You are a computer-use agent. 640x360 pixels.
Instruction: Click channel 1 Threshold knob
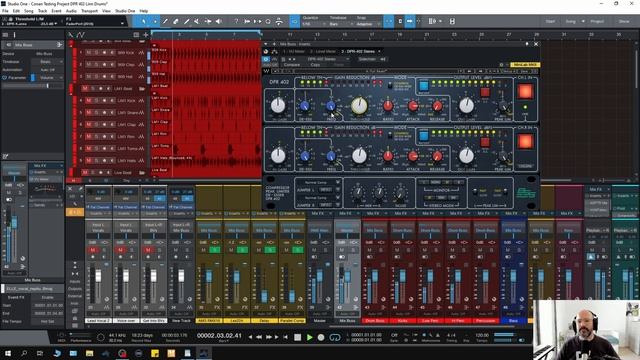point(359,106)
